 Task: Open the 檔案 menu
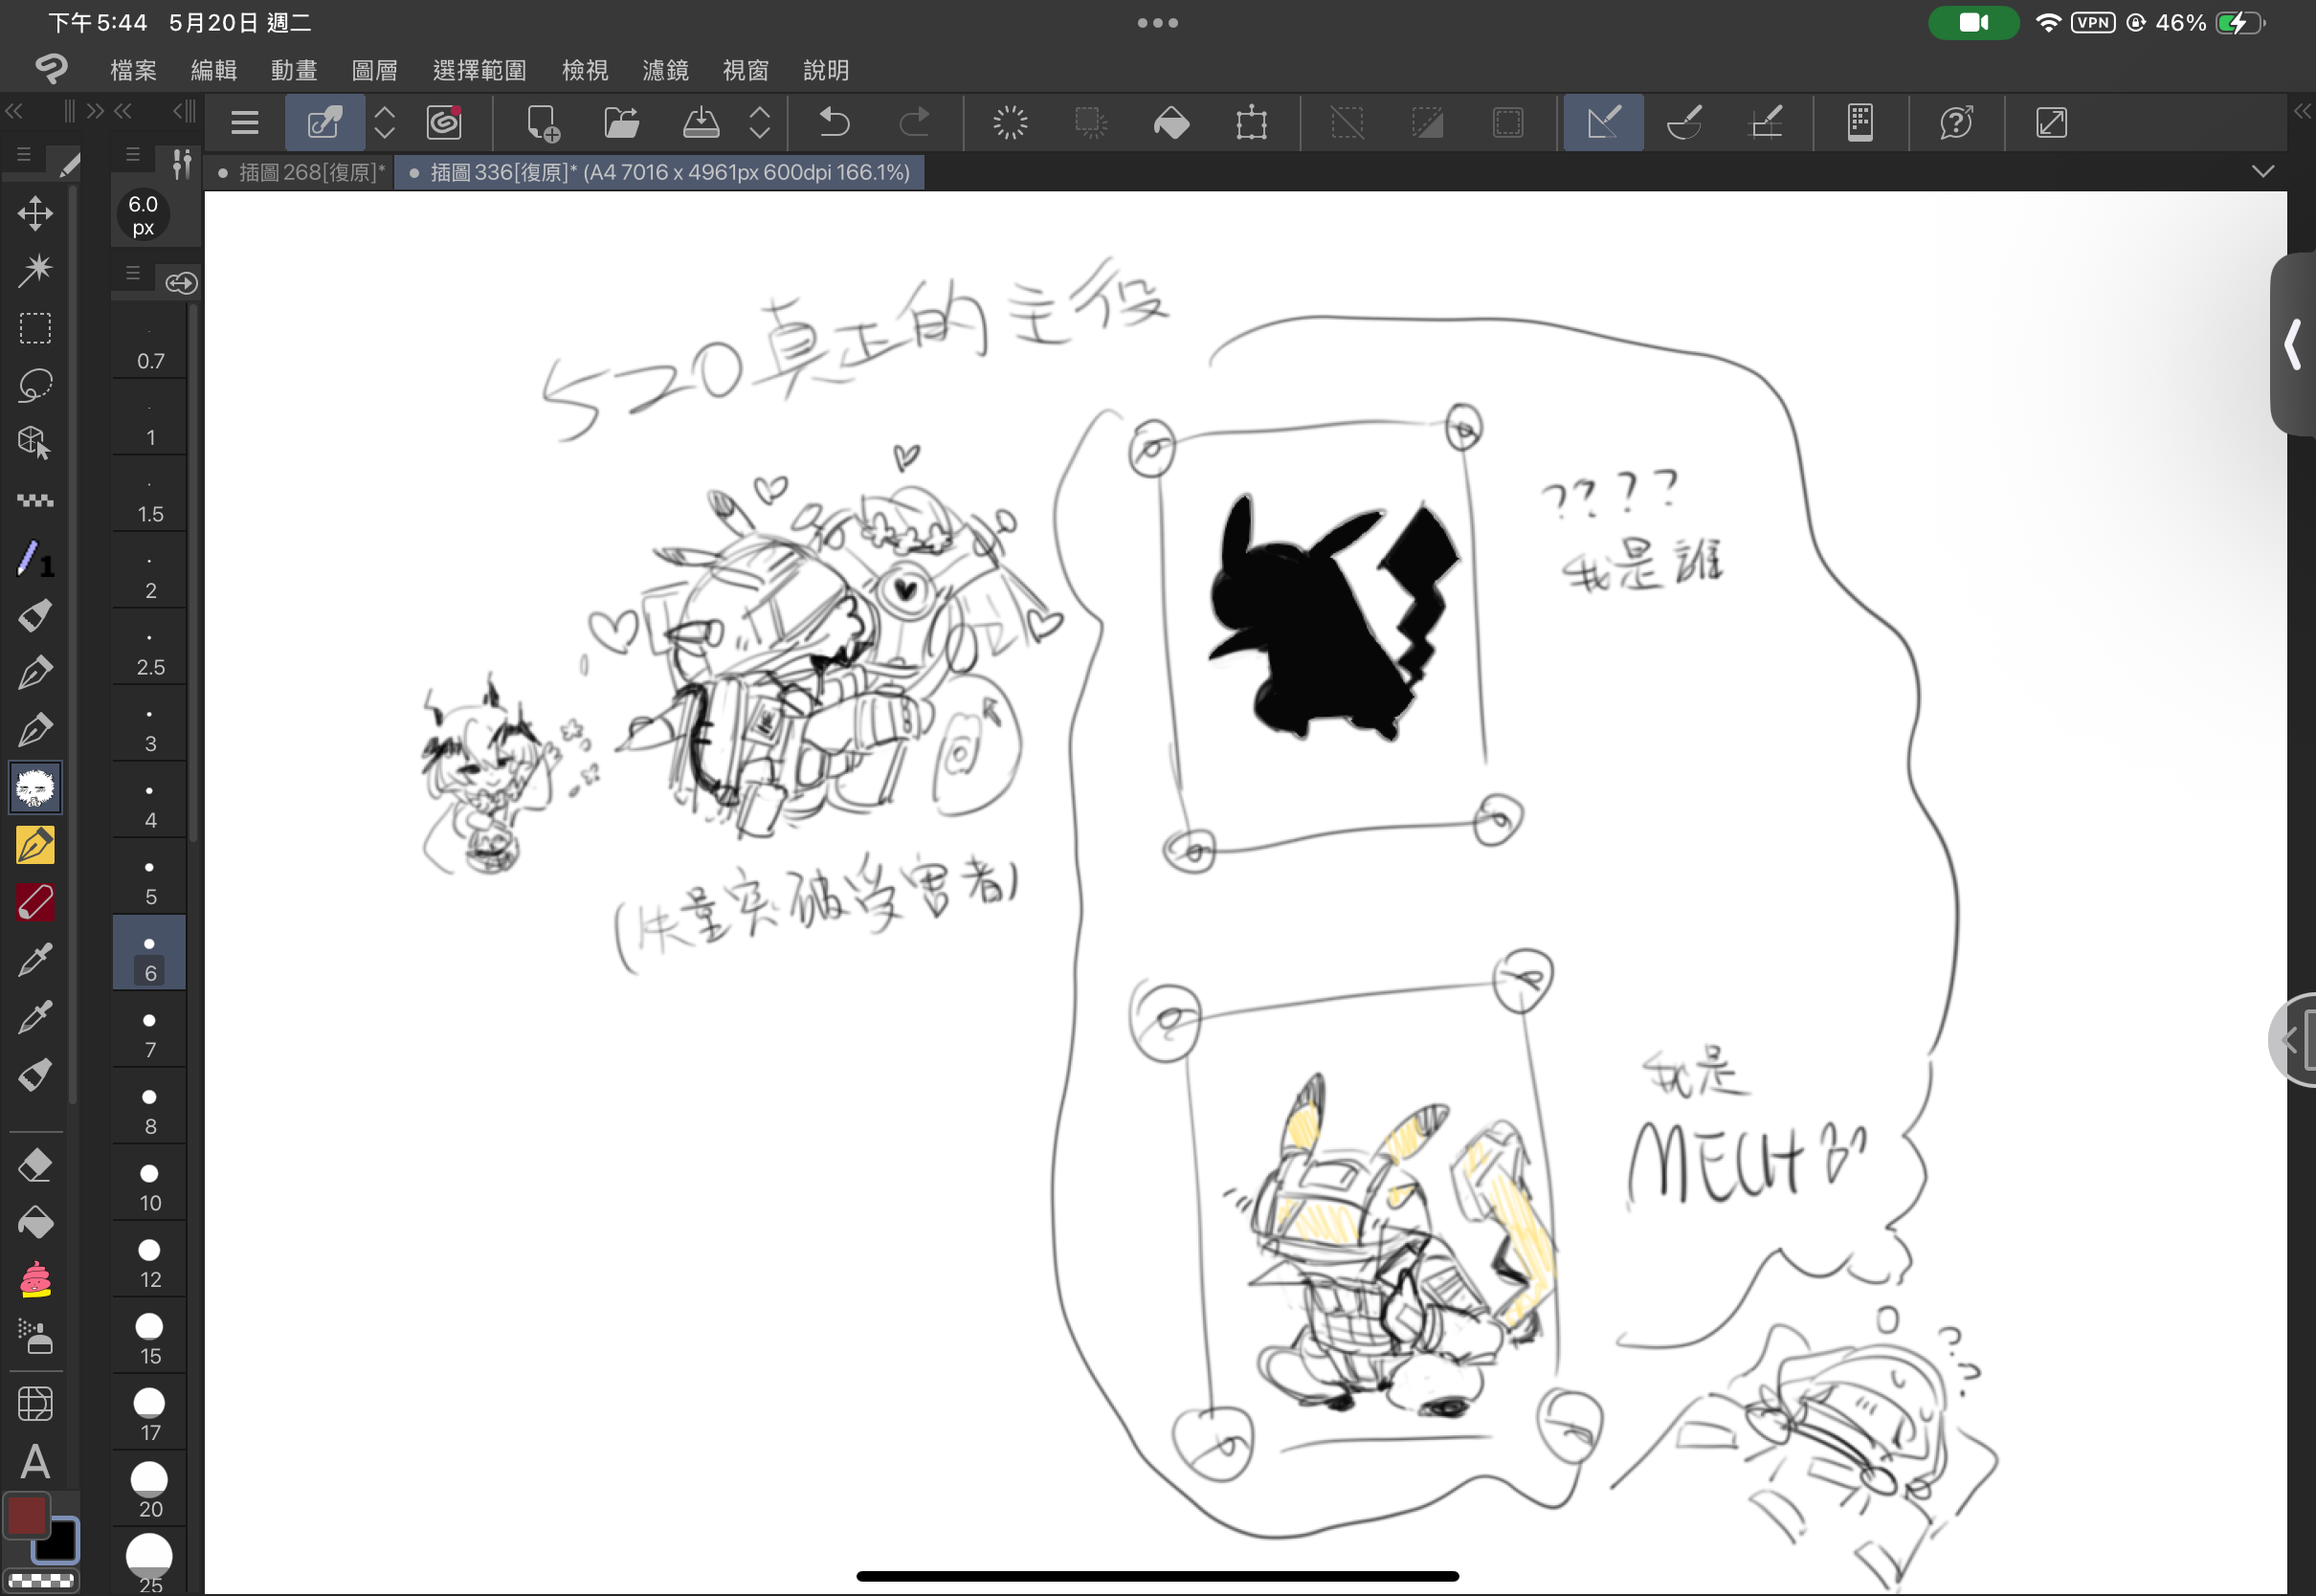[133, 70]
